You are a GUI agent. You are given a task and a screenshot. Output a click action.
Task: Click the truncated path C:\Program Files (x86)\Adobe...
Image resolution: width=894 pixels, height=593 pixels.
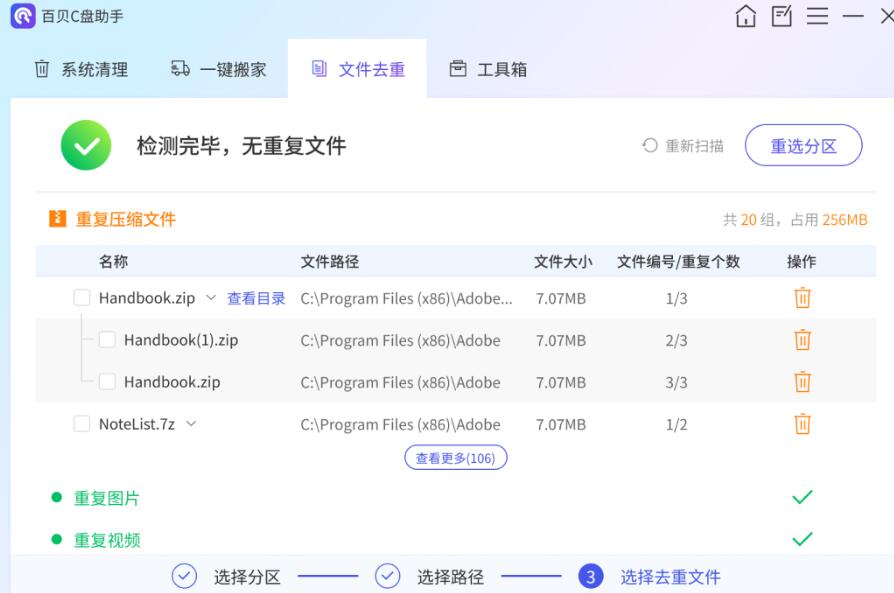pos(407,298)
